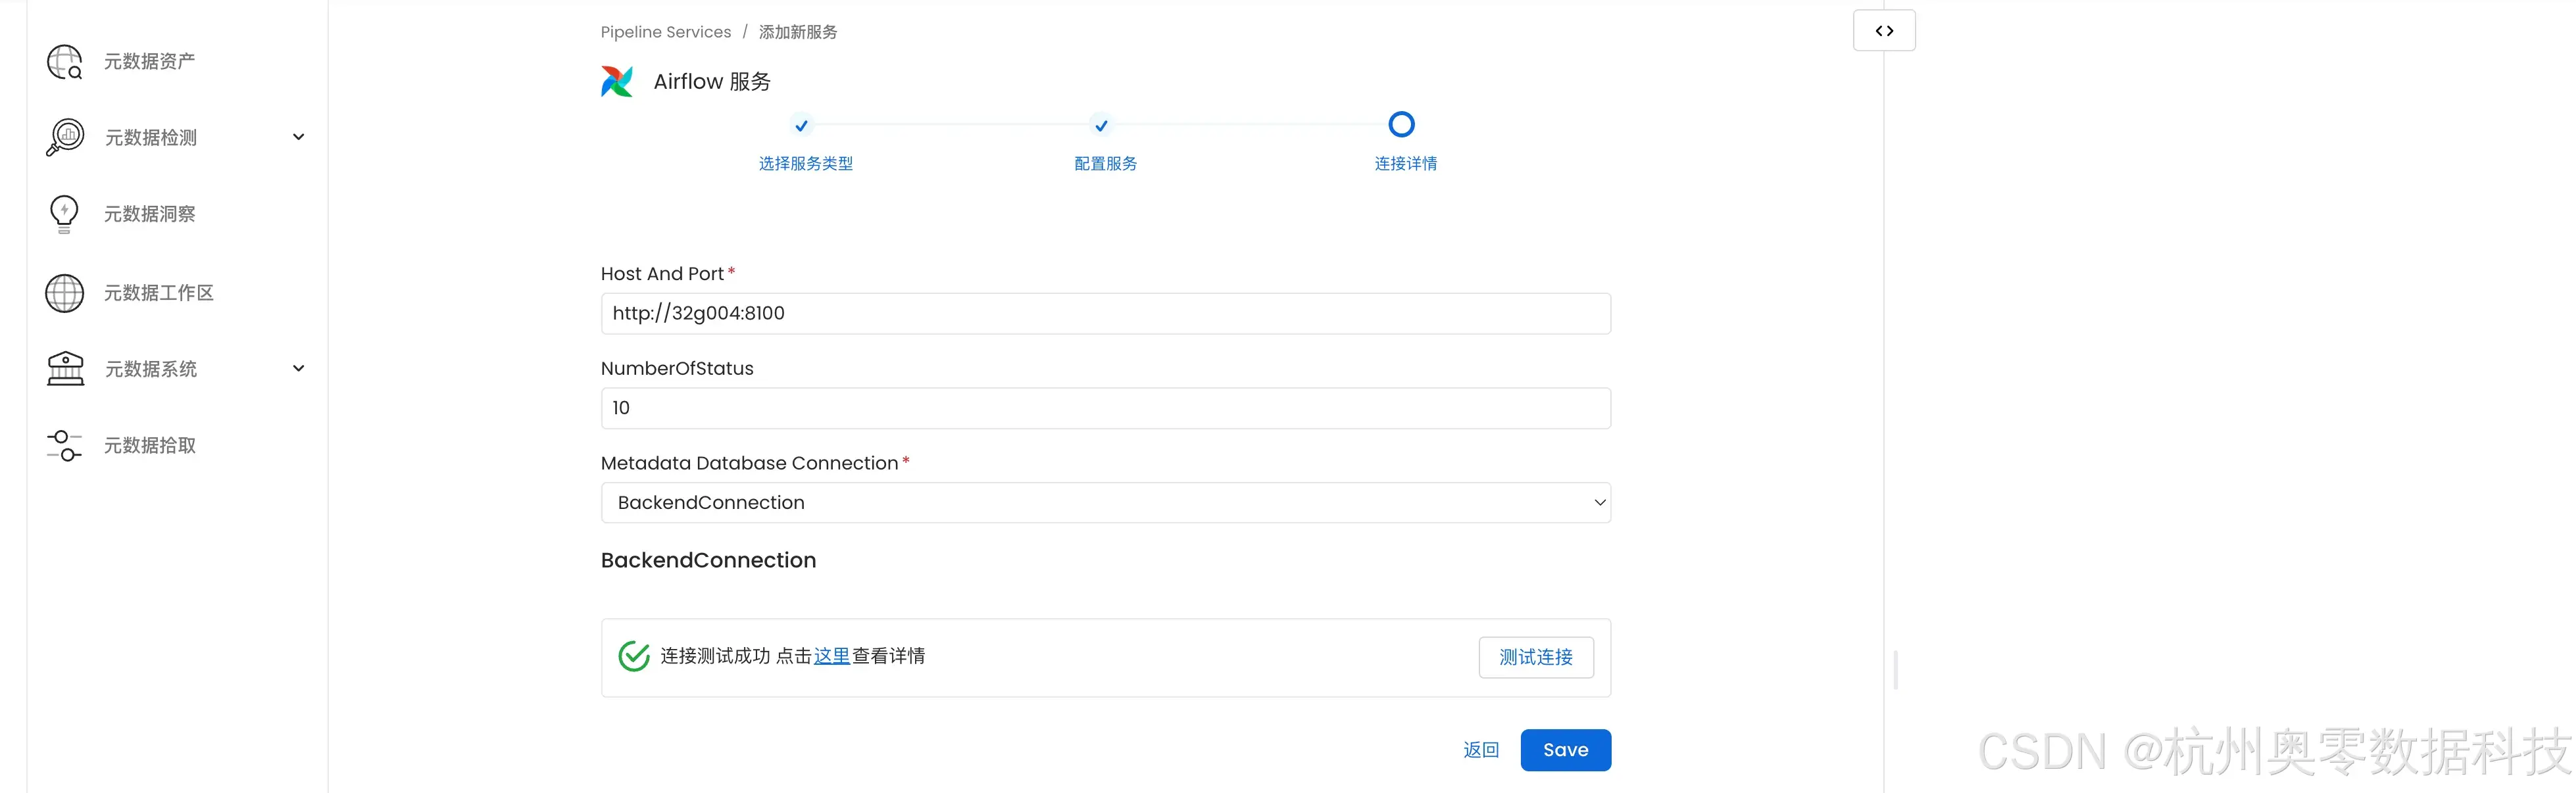Expand the 元数据系统 sidebar chevron

tap(298, 368)
